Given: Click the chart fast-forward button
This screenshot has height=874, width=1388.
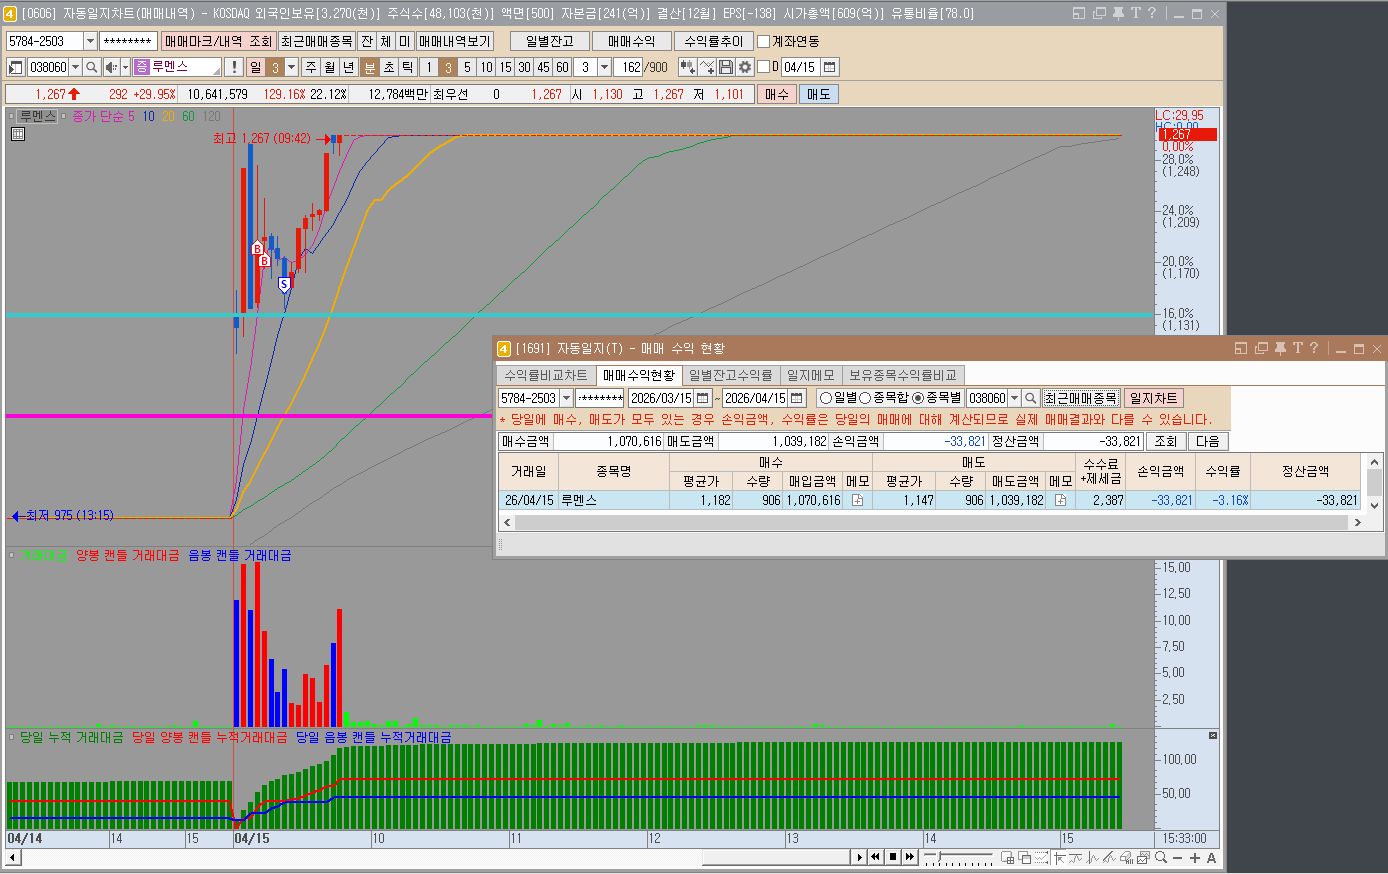Looking at the screenshot, I should click(910, 857).
